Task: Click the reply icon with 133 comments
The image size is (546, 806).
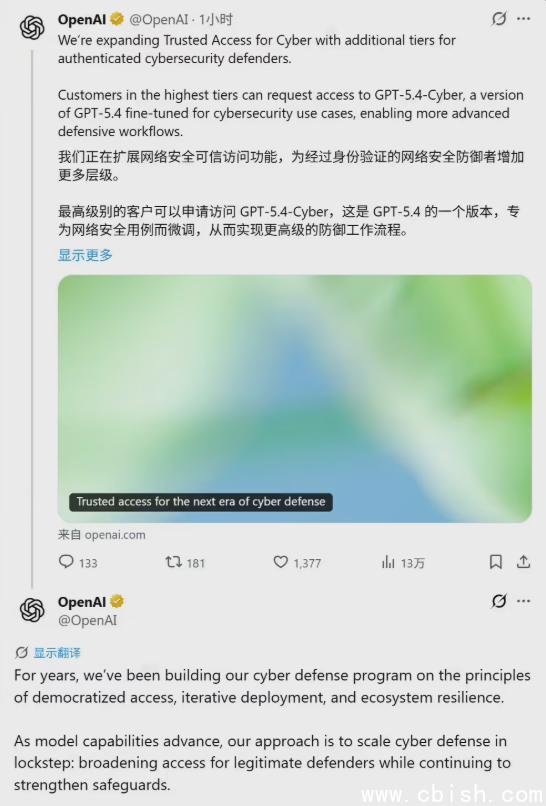Action: pyautogui.click(x=66, y=562)
